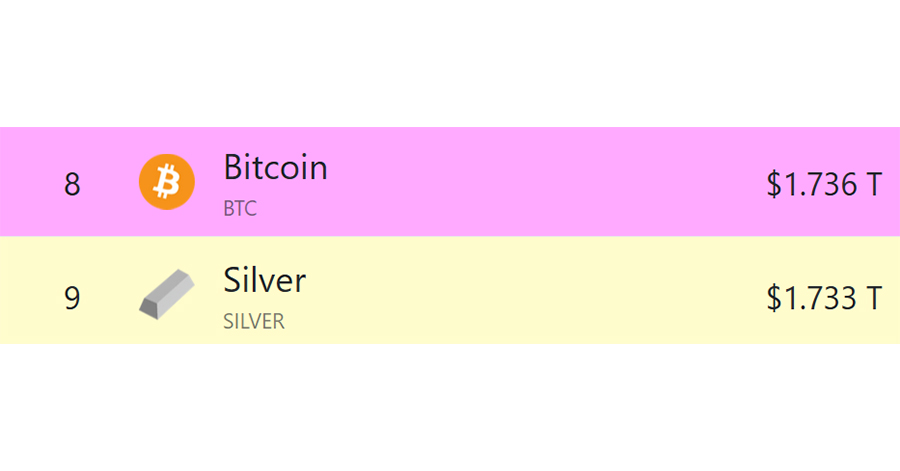Click the orange Bitcoin logo icon

coord(167,181)
